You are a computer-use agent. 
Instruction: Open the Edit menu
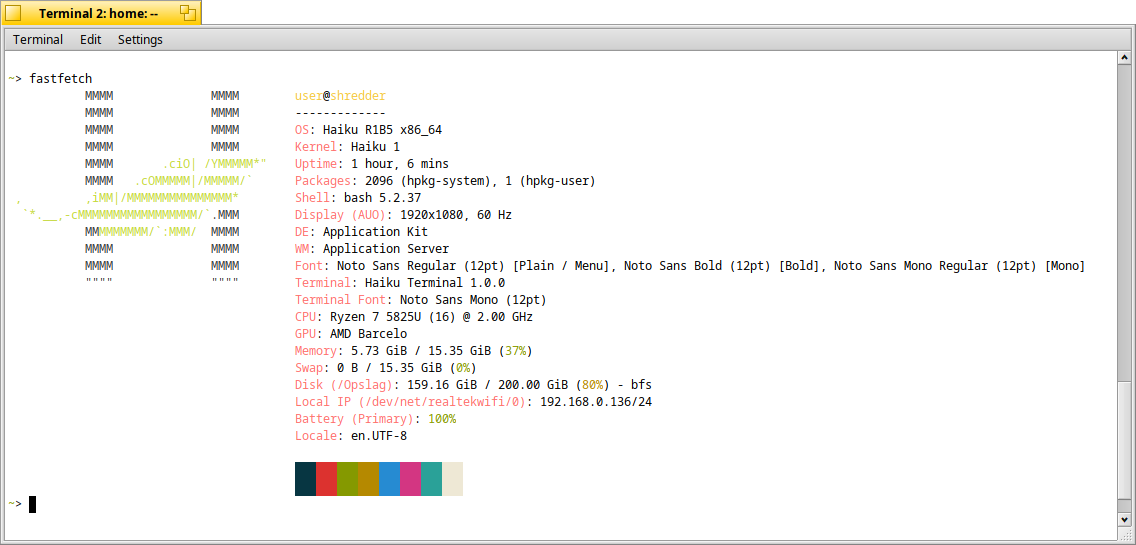(x=90, y=40)
